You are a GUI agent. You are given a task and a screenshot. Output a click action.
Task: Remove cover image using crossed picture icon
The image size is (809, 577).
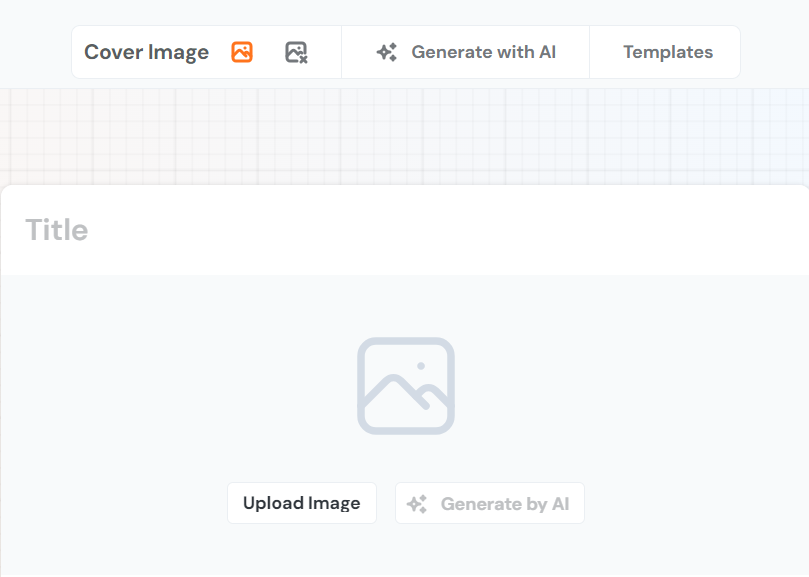click(295, 52)
